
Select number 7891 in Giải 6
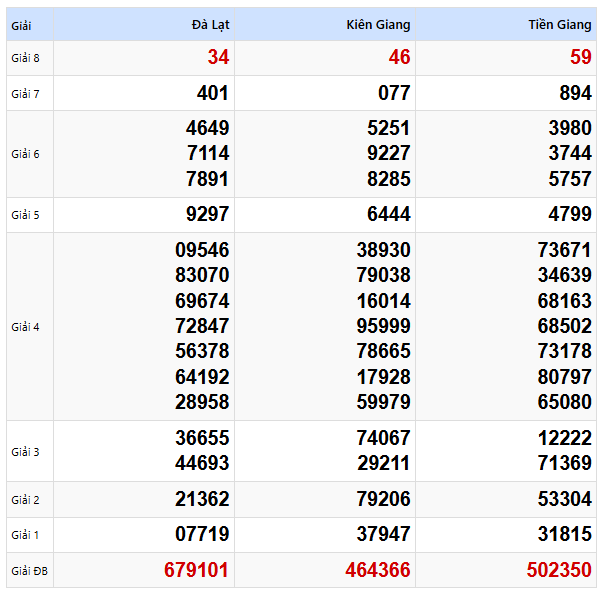tap(207, 179)
